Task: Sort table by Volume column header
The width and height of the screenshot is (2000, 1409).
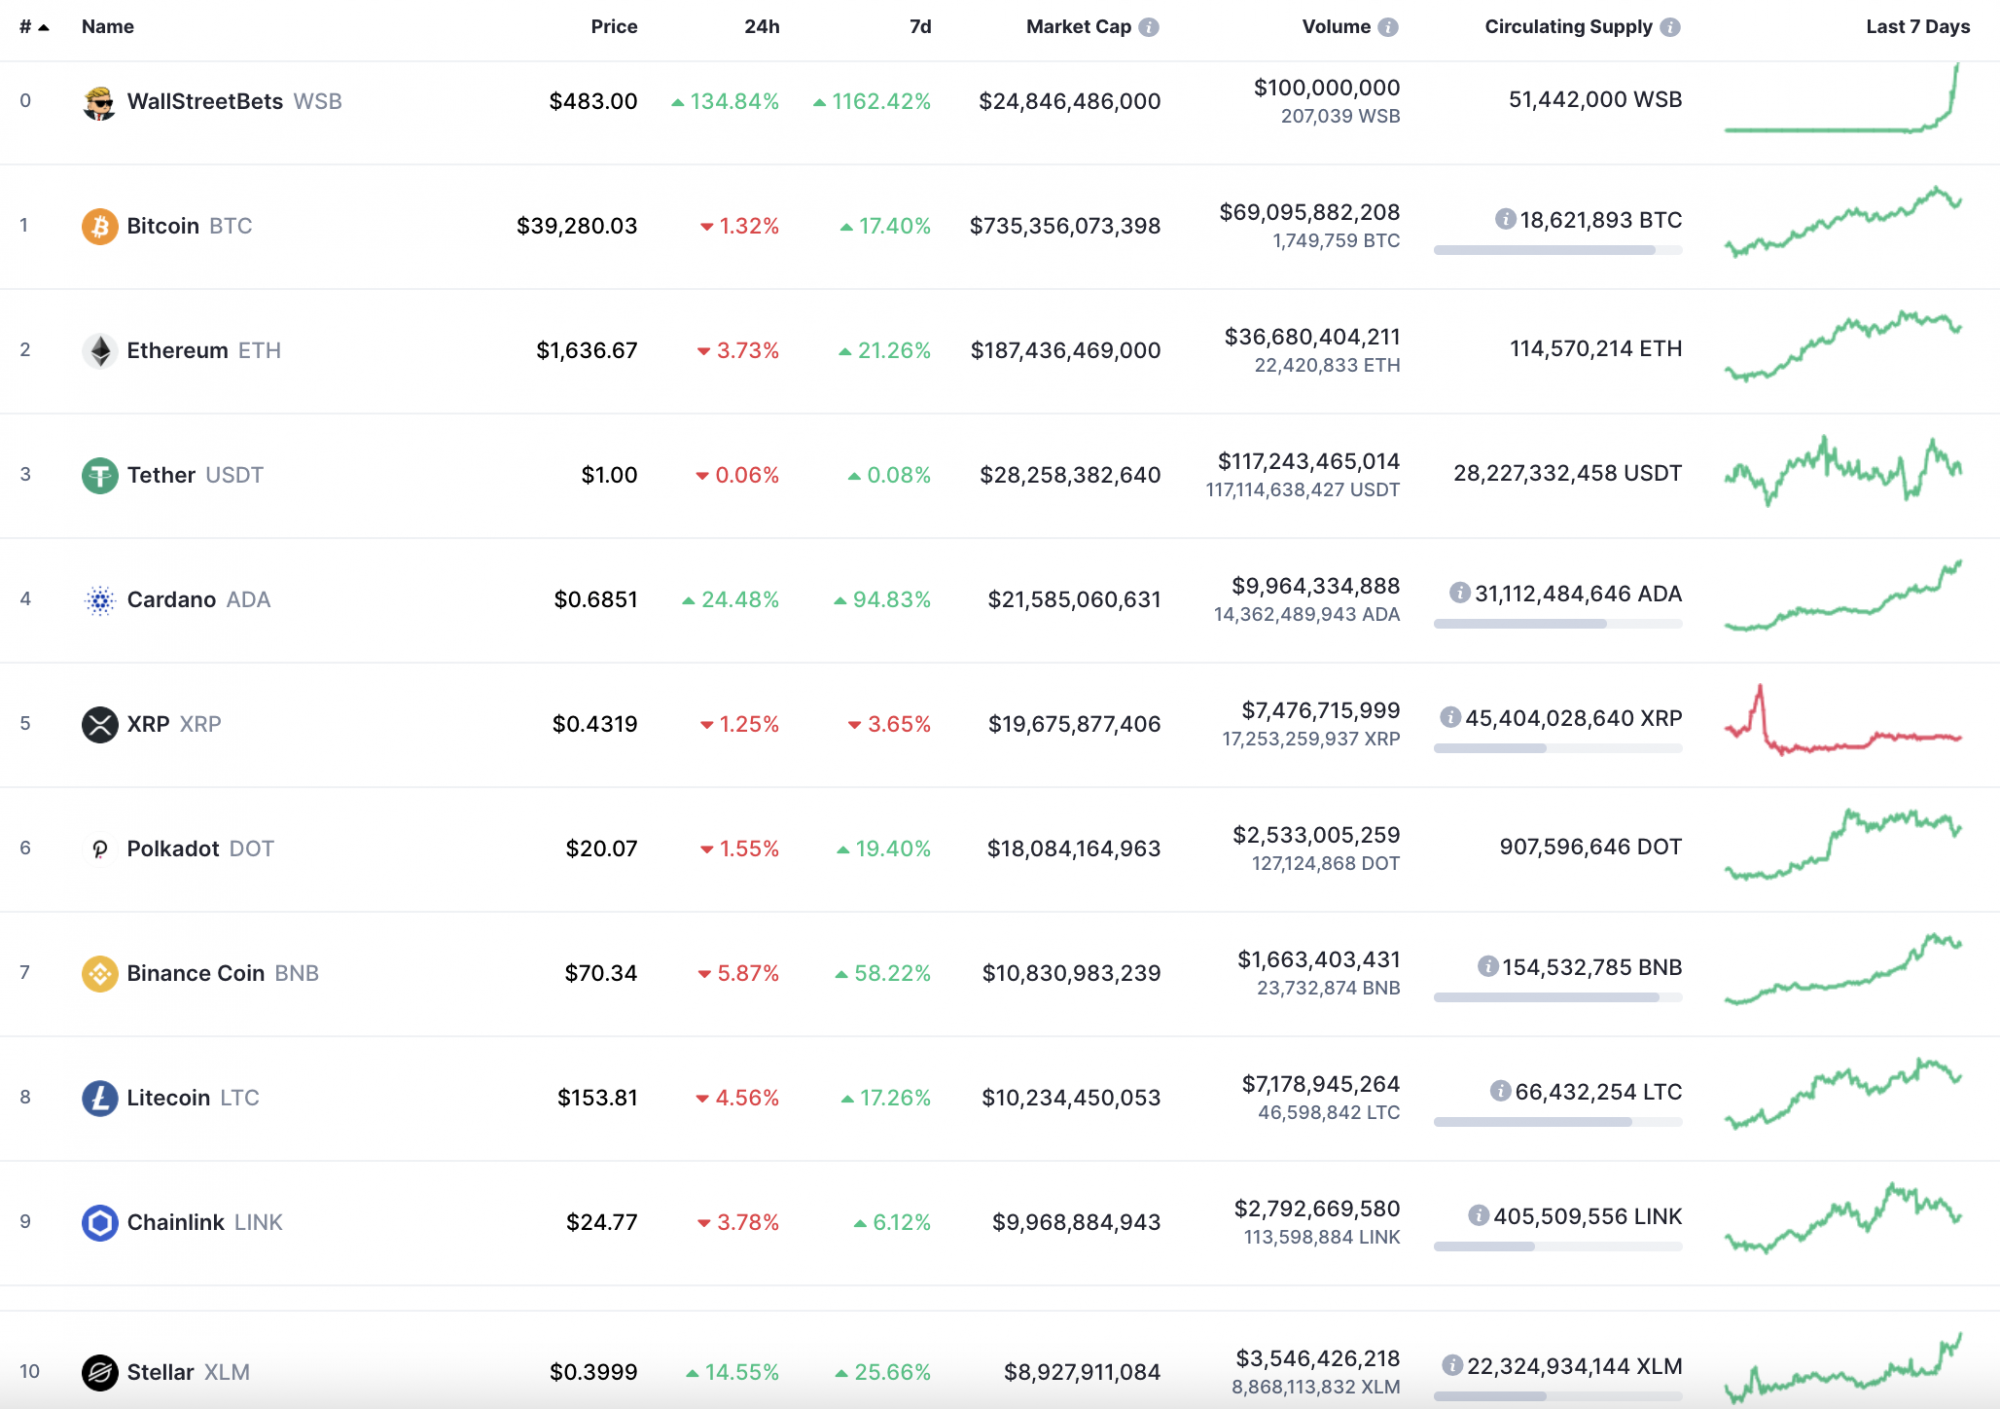Action: pyautogui.click(x=1336, y=27)
